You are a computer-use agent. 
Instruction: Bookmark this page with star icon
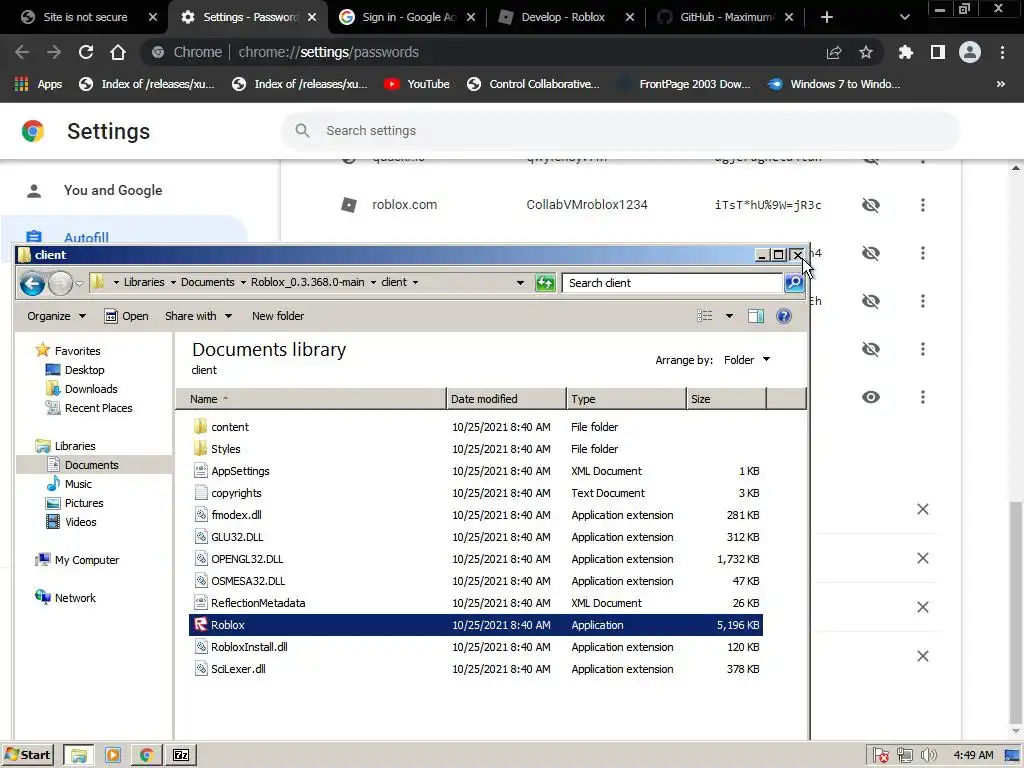[866, 52]
